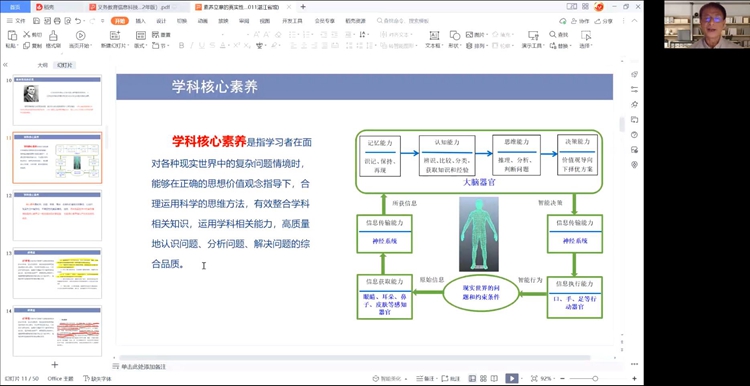
Task: Toggle Italic formatting
Action: (x=191, y=45)
